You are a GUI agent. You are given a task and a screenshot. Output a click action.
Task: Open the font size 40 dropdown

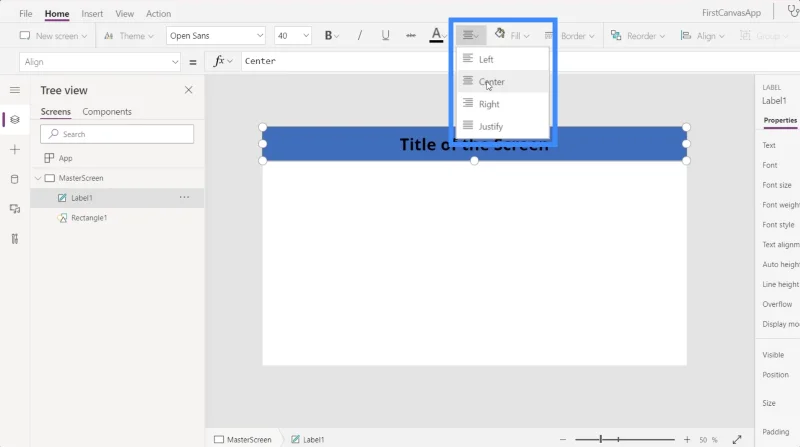tap(292, 36)
